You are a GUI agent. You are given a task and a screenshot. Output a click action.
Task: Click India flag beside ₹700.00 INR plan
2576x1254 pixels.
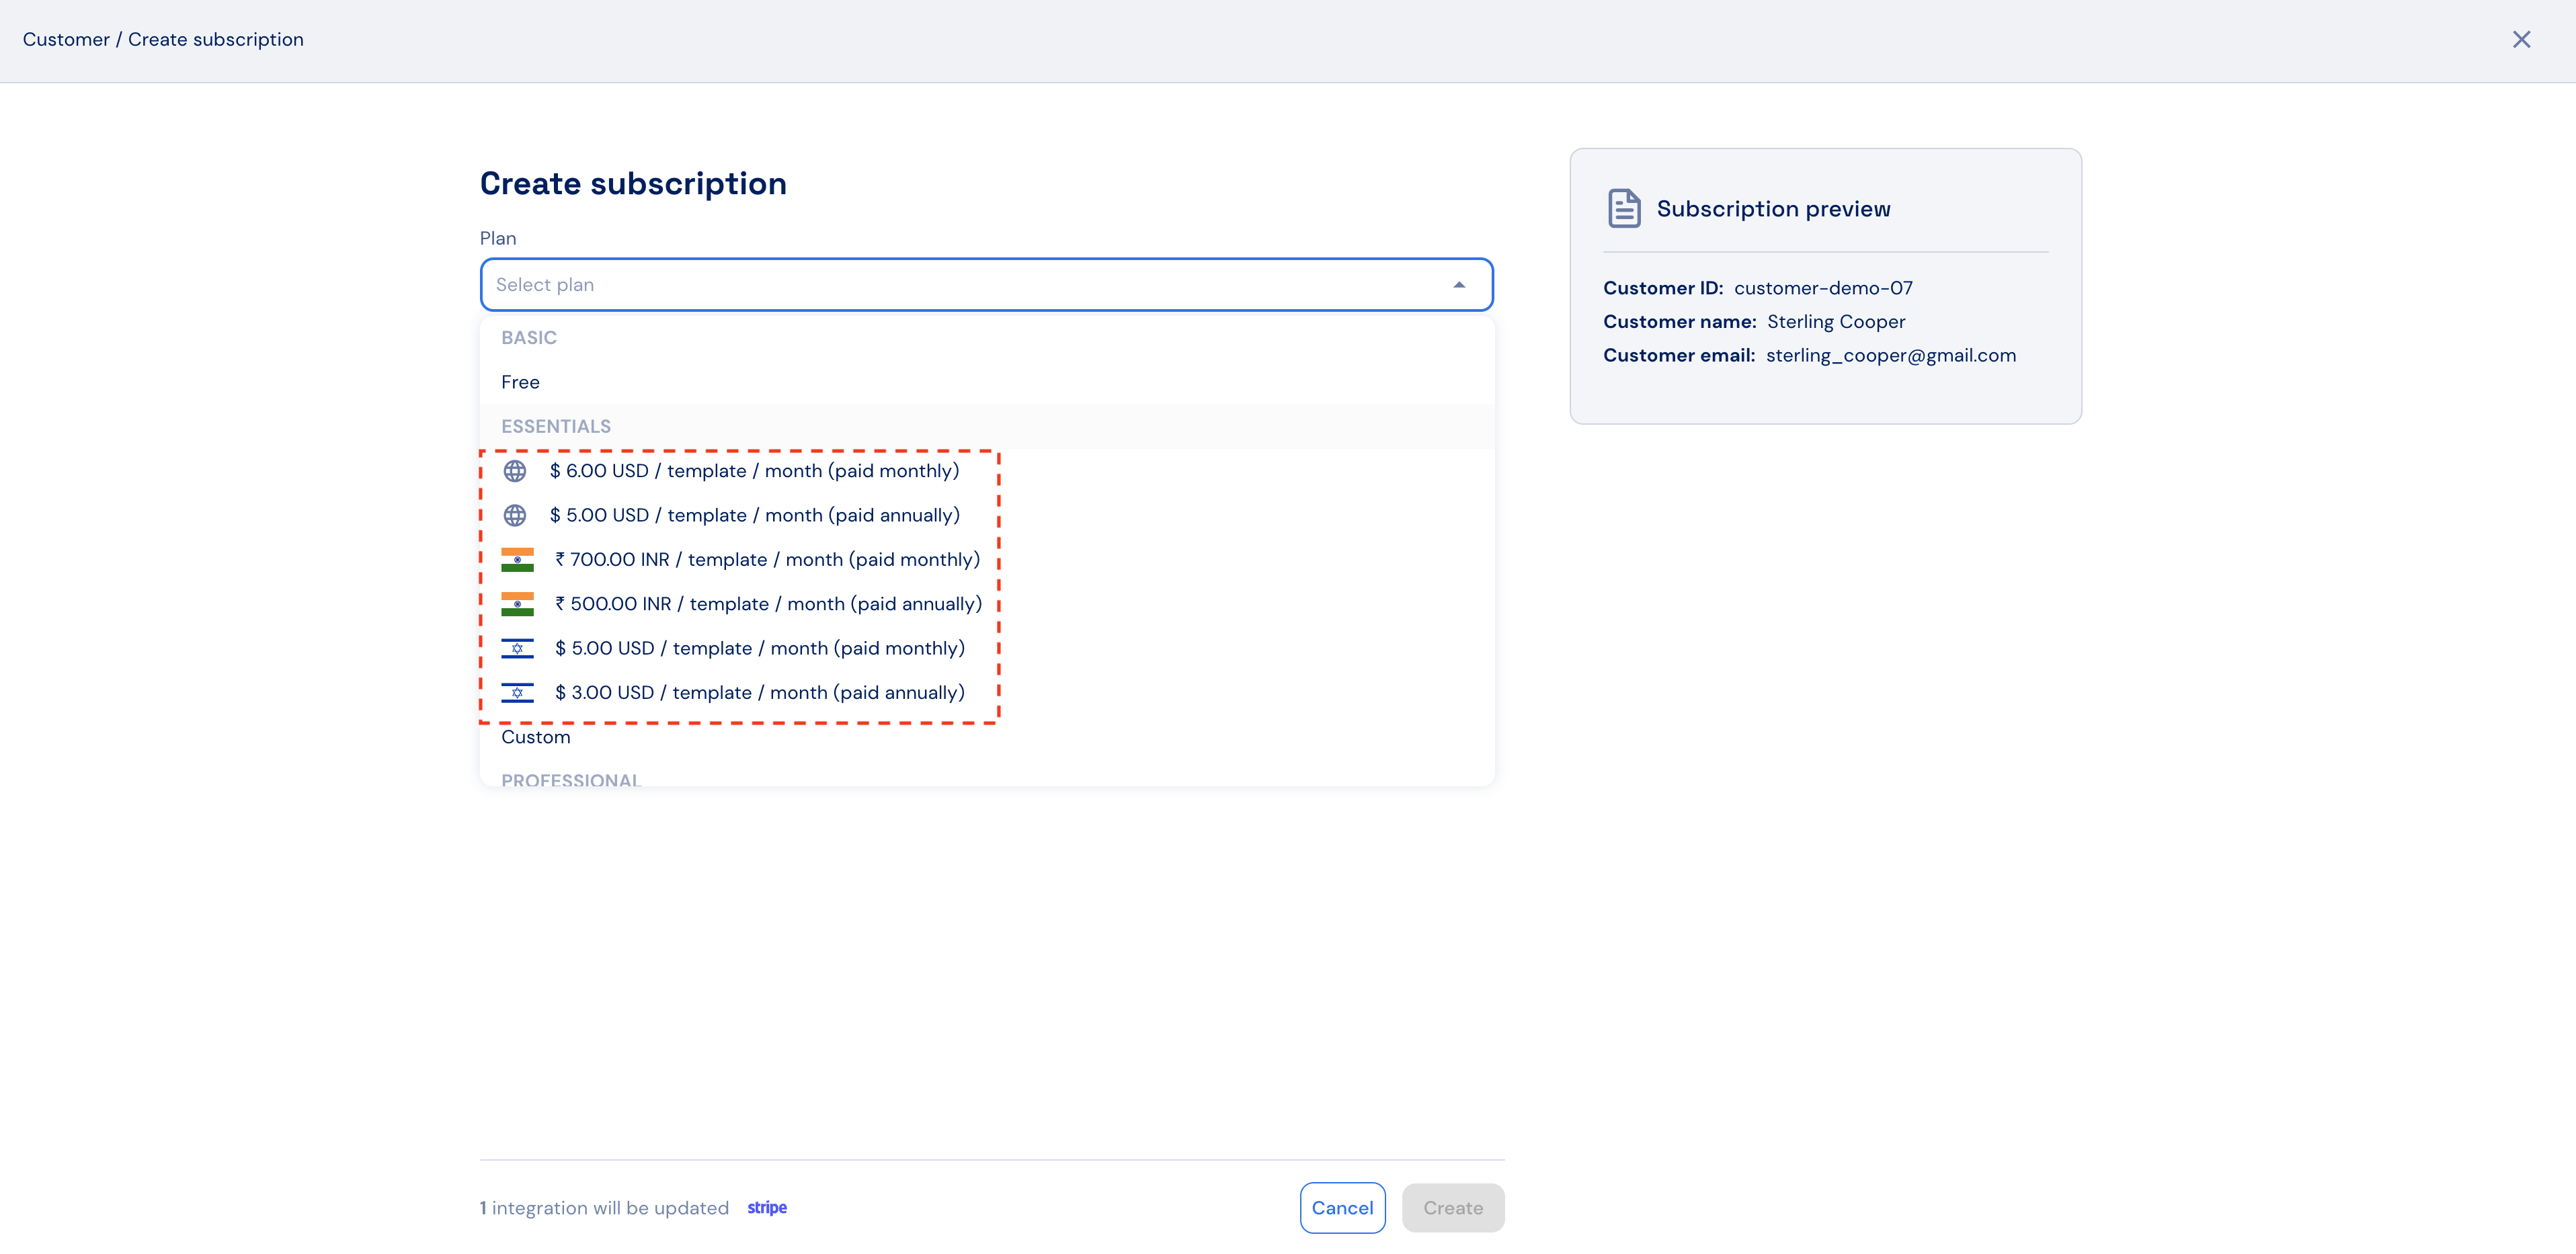tap(517, 560)
